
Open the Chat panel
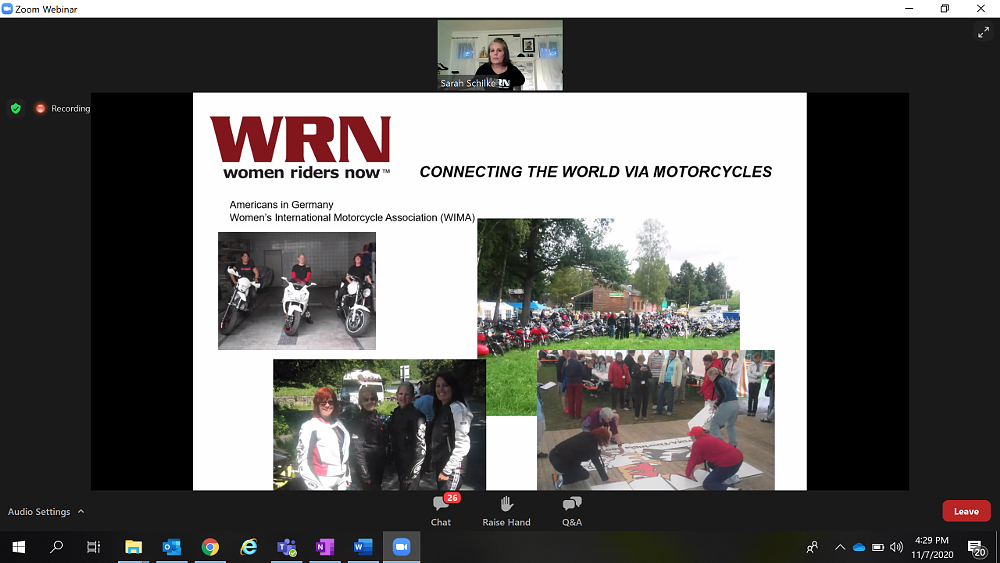tap(441, 511)
